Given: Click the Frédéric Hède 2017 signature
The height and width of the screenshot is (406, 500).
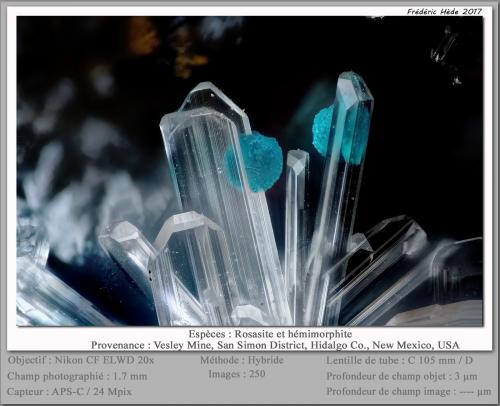Looking at the screenshot, I should [444, 11].
